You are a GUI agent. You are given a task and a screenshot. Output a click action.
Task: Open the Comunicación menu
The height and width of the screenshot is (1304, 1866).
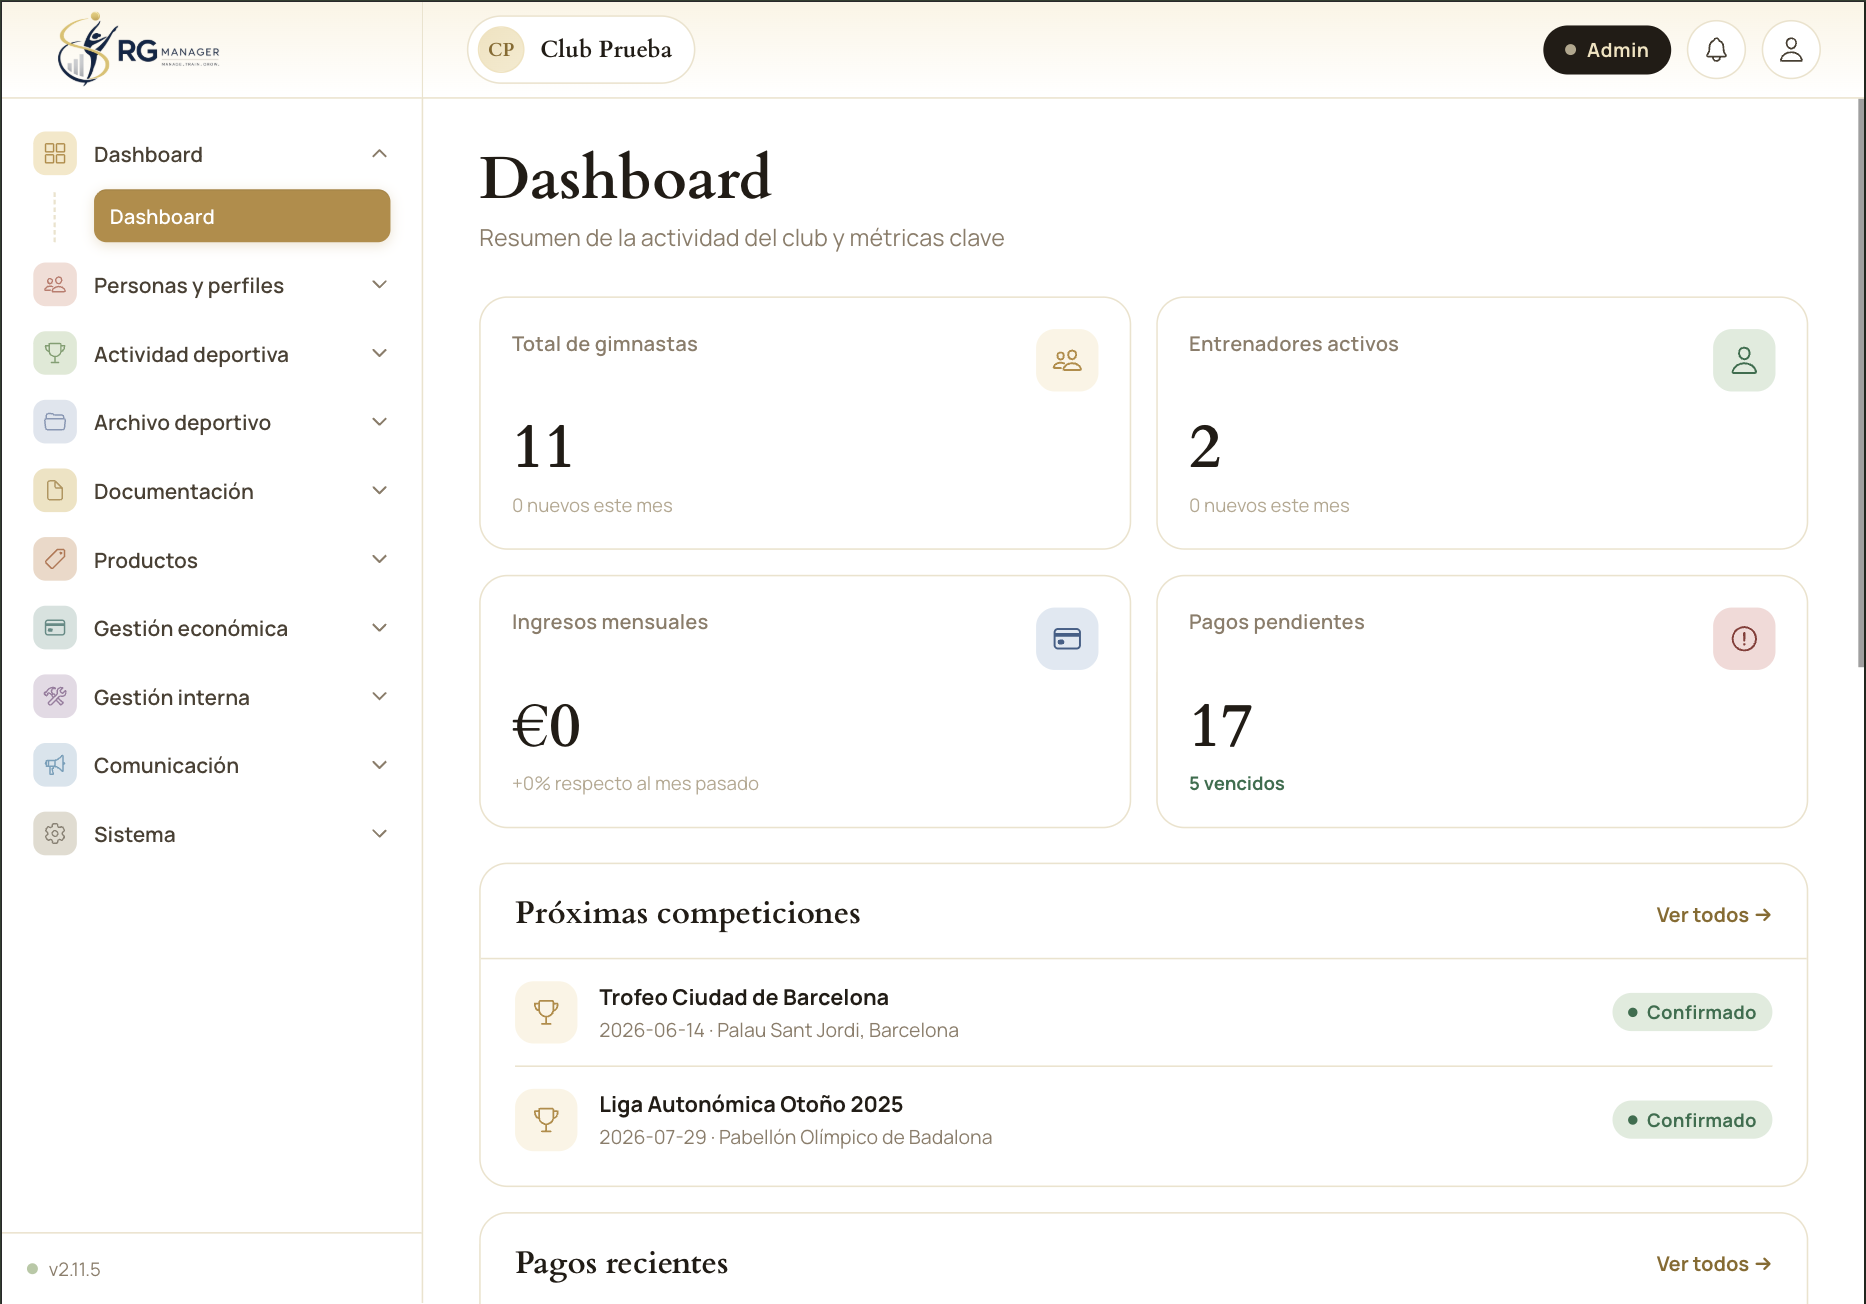click(x=212, y=765)
